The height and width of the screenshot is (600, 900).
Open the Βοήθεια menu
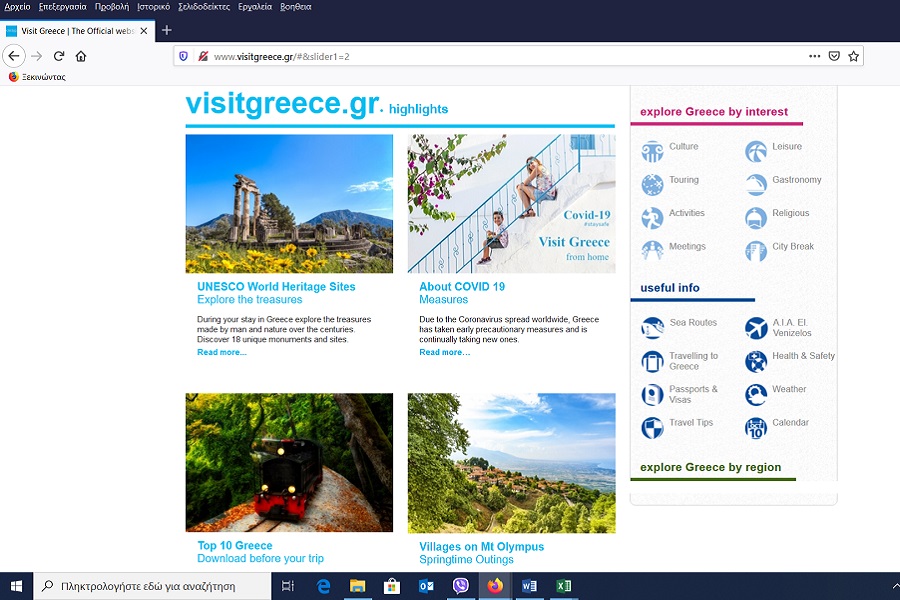(x=296, y=7)
